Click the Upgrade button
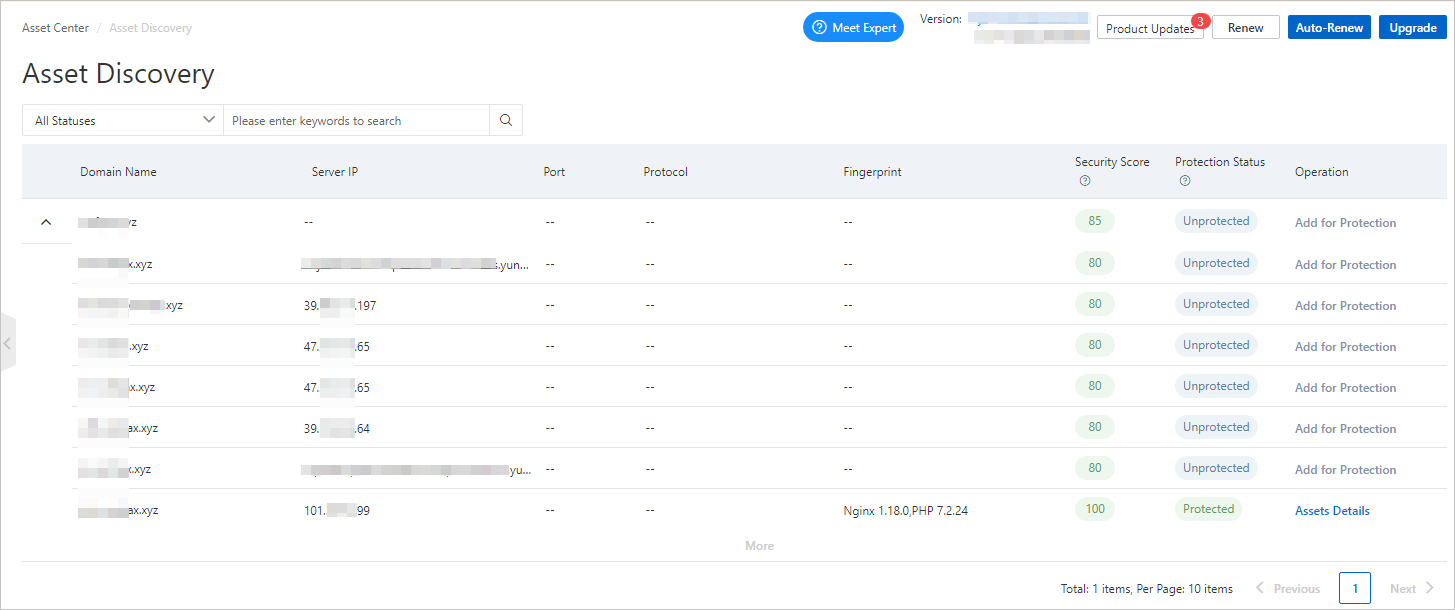 tap(1413, 27)
